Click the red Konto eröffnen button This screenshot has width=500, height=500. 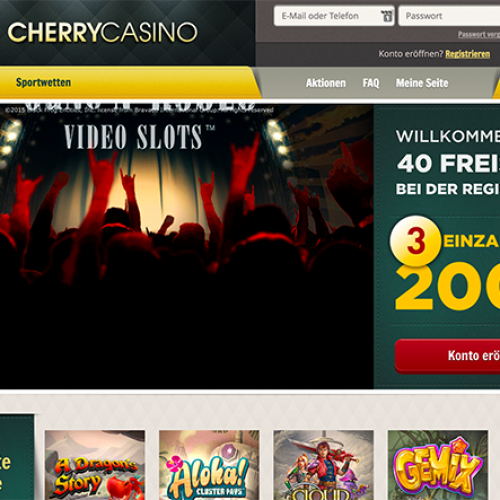point(447,355)
